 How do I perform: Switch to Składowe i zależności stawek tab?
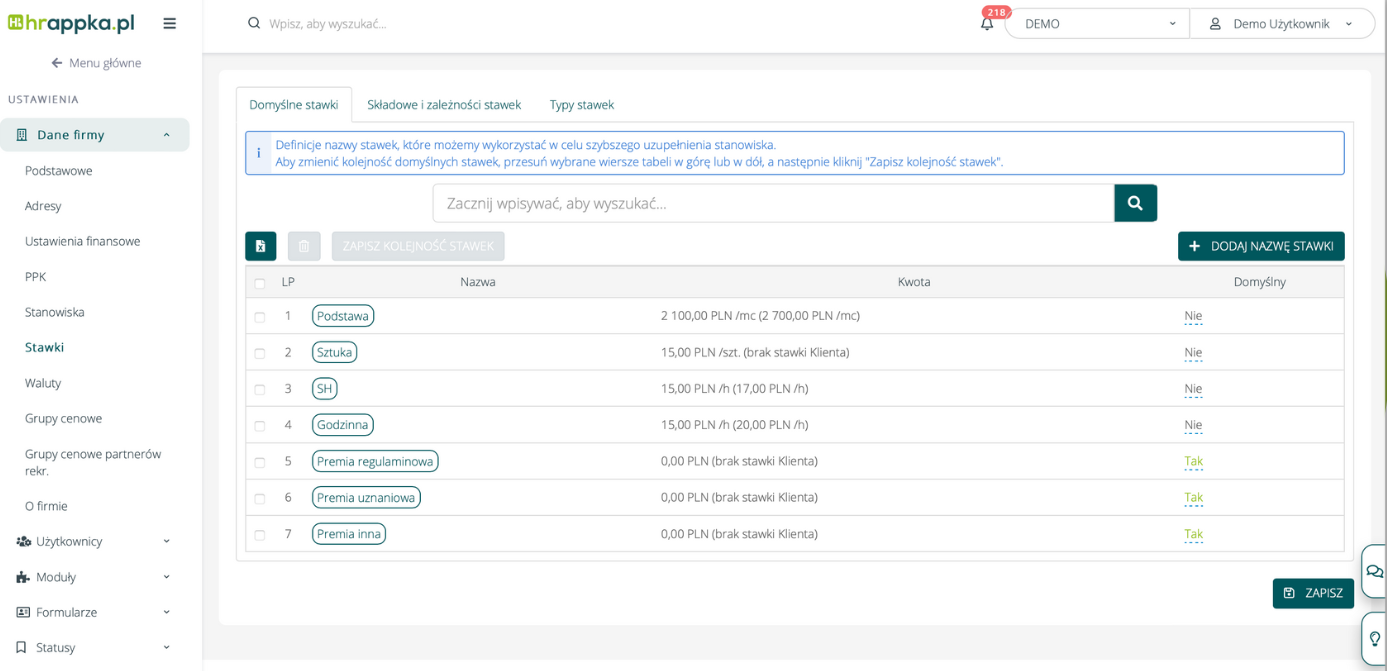point(443,105)
